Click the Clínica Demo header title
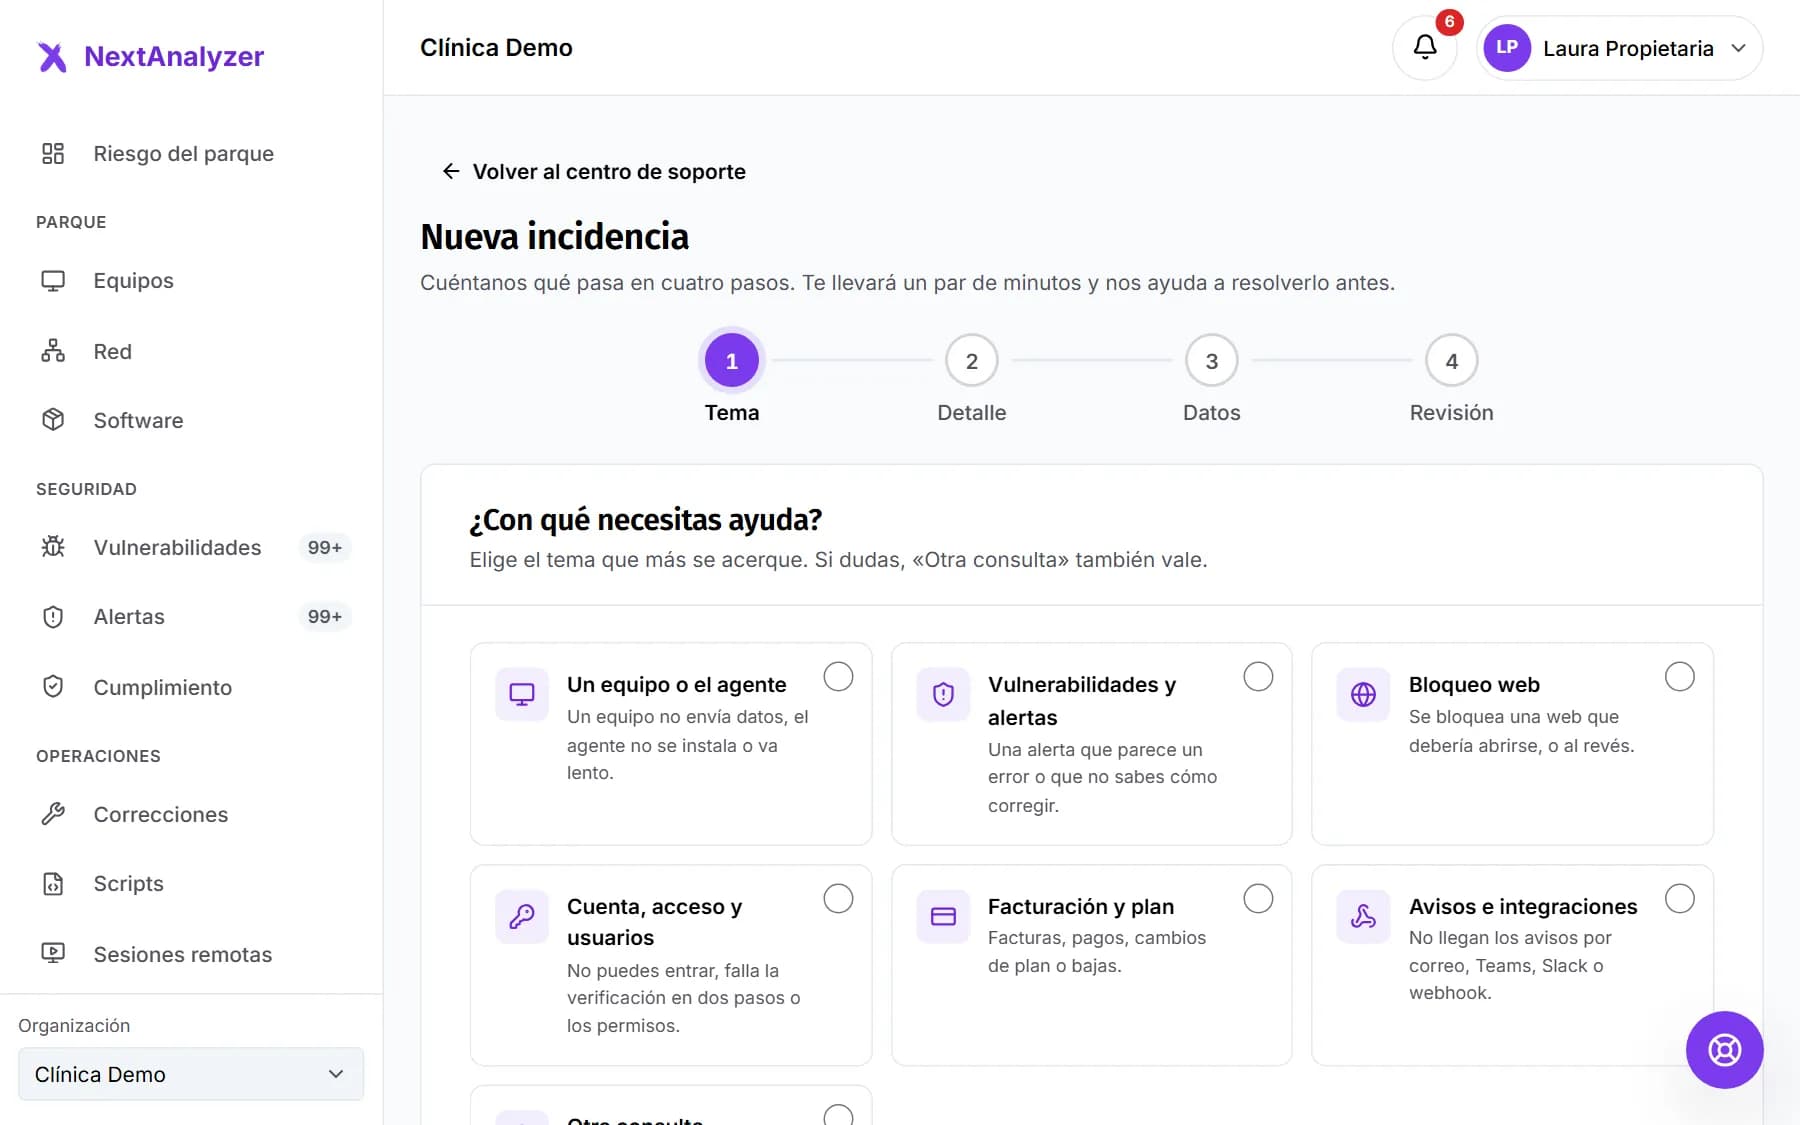 pos(496,47)
